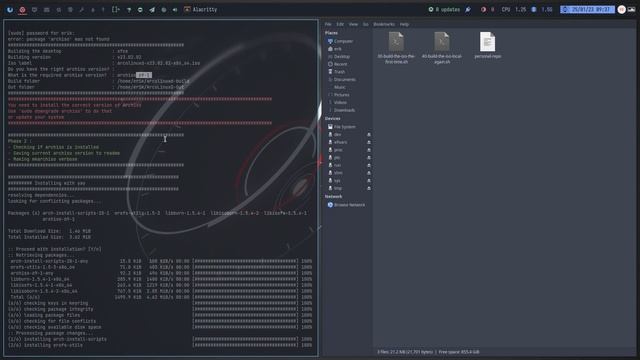Click the round avatar icon in system tray

(621, 9)
